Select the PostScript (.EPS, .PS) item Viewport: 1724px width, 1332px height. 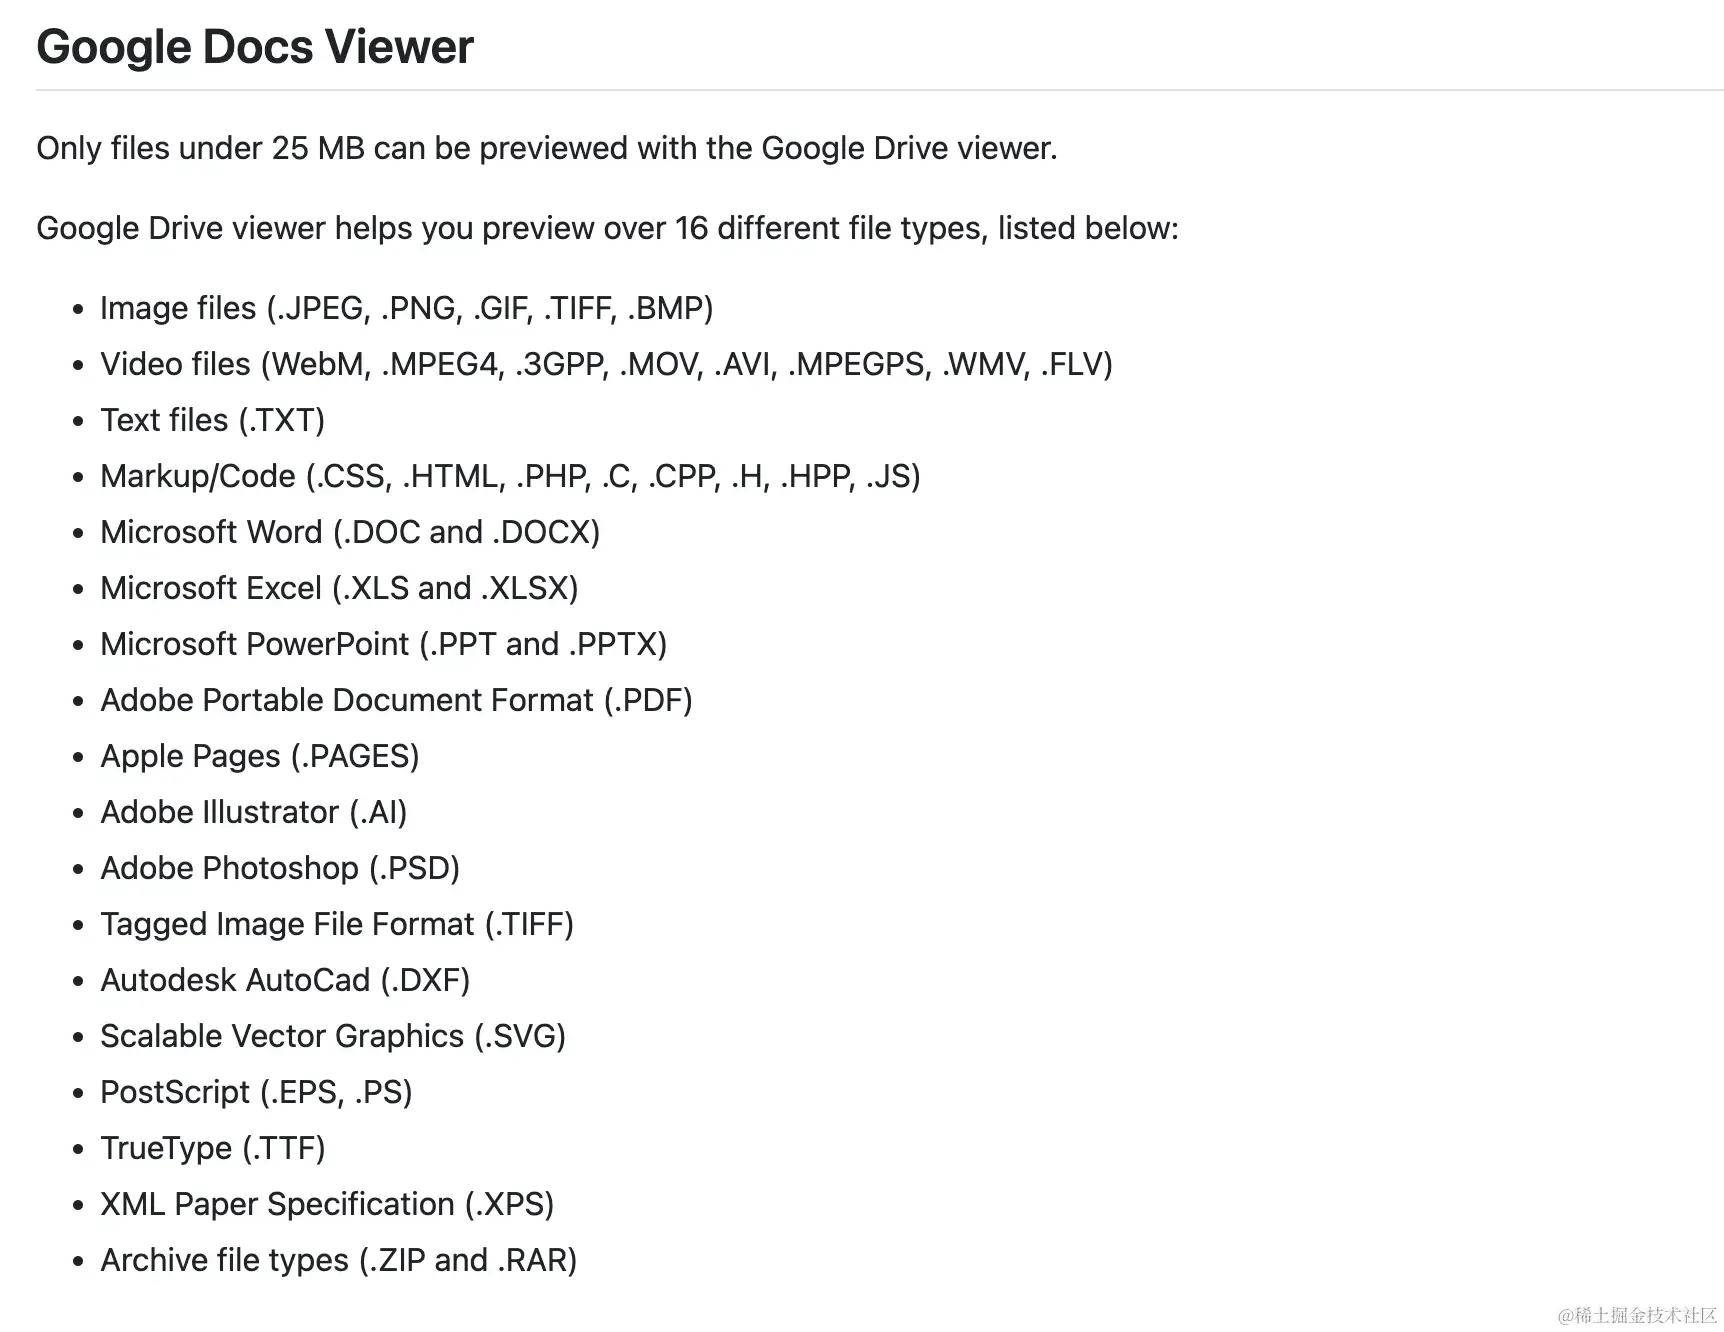[257, 1092]
